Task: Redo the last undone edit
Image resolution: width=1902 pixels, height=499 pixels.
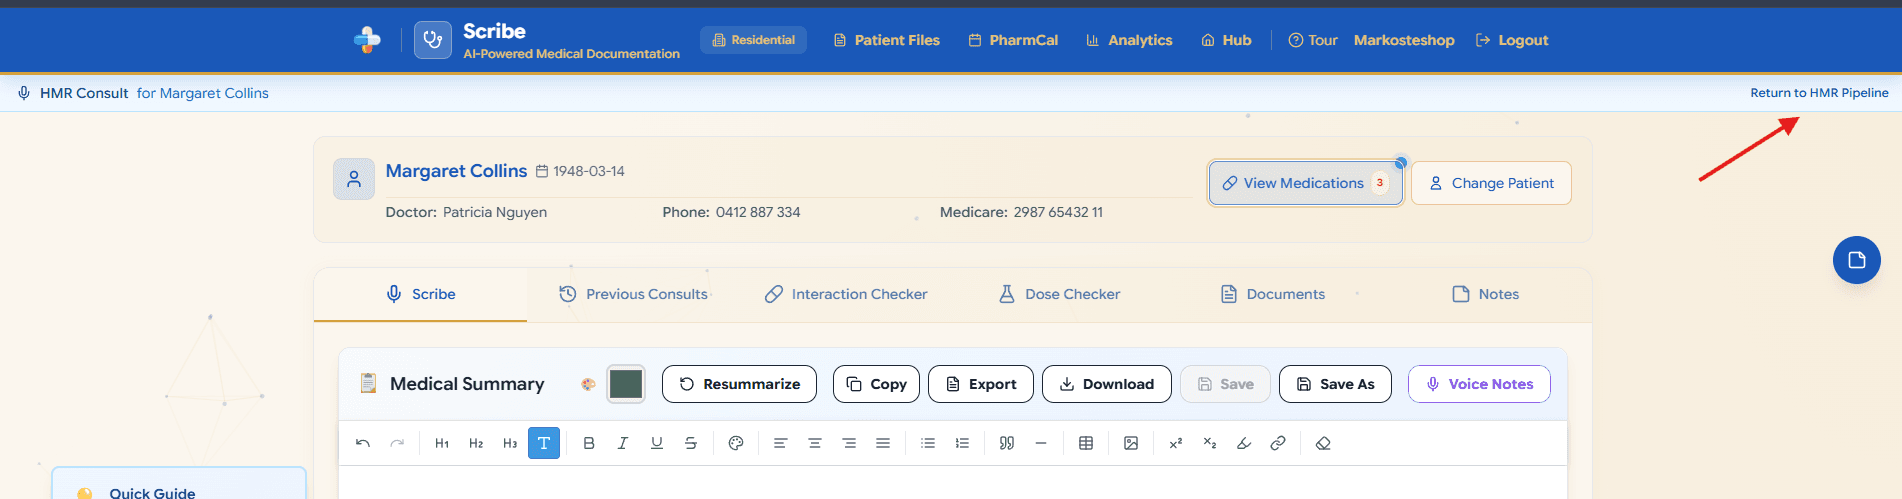Action: tap(397, 443)
